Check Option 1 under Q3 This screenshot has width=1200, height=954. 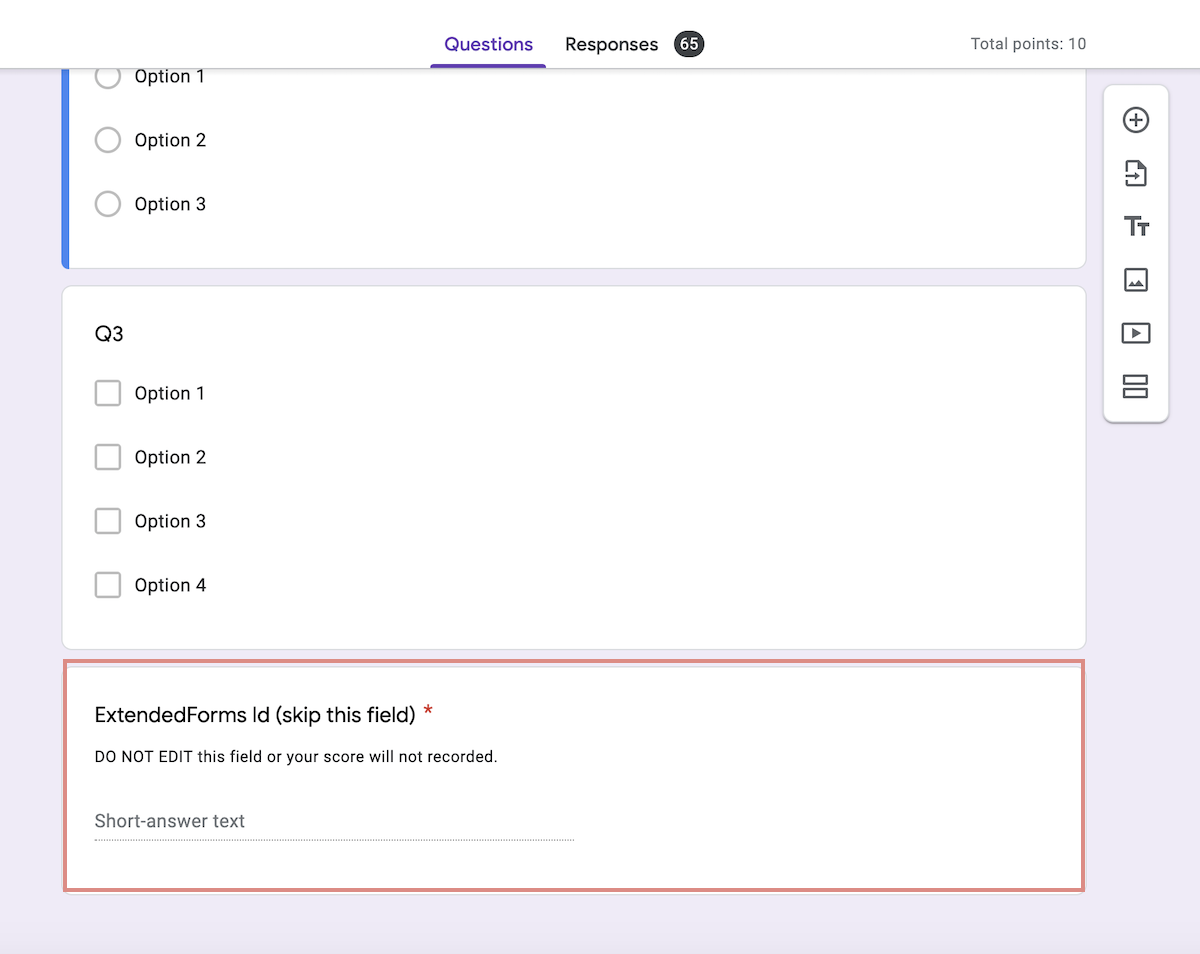[x=107, y=393]
